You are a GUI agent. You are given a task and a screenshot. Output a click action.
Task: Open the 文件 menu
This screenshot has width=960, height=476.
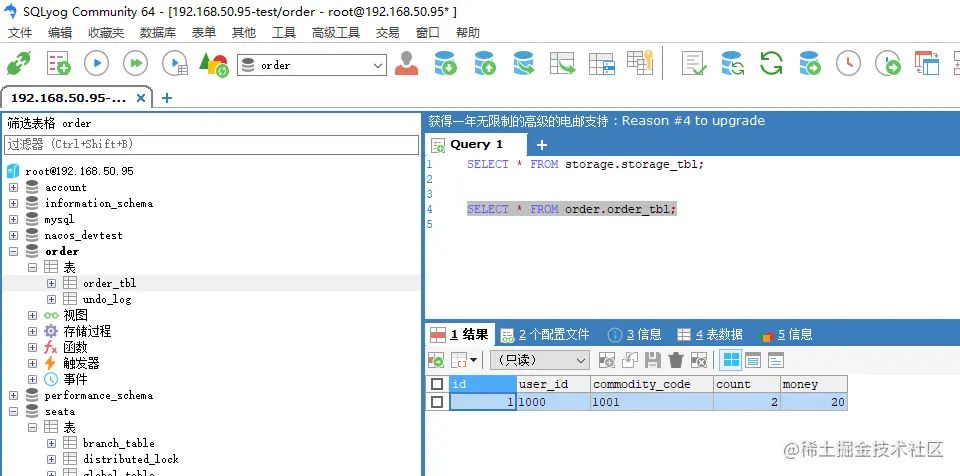20,33
